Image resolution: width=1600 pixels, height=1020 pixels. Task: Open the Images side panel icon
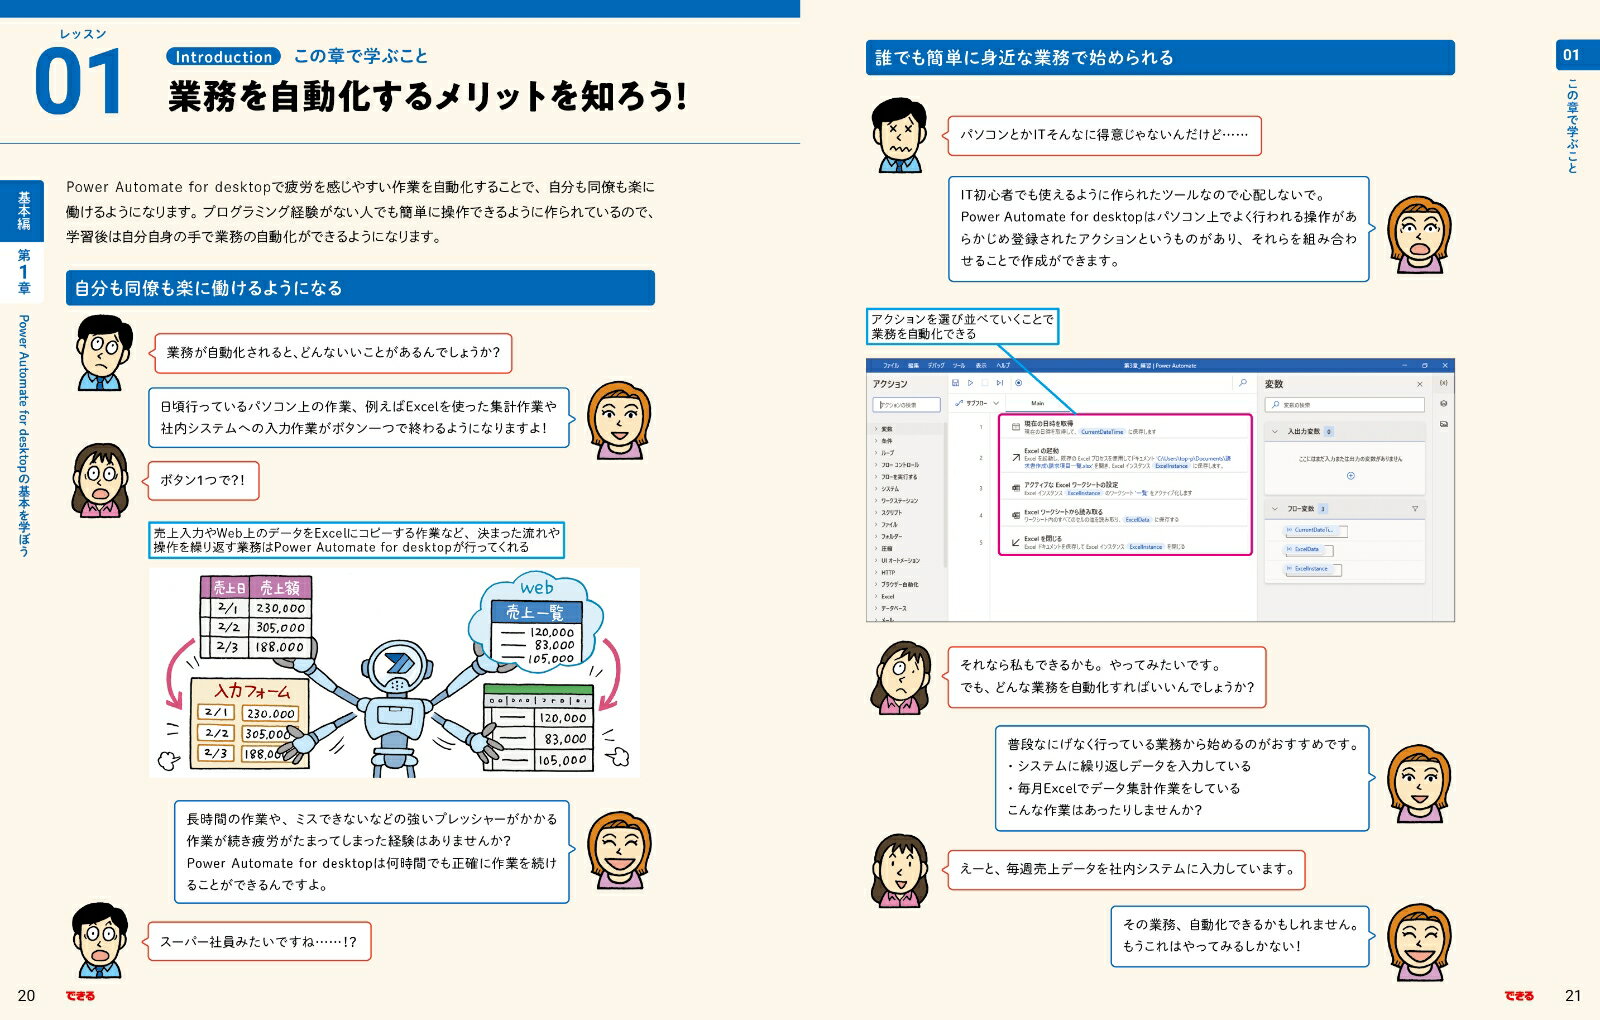coord(1444,424)
